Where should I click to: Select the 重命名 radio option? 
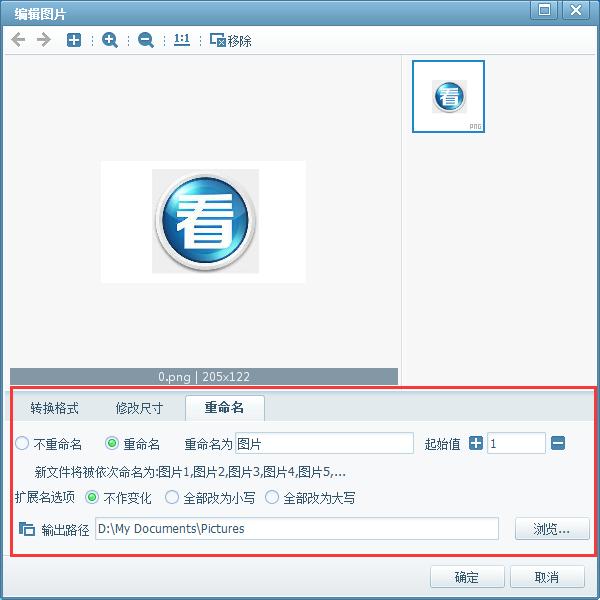tap(132, 444)
